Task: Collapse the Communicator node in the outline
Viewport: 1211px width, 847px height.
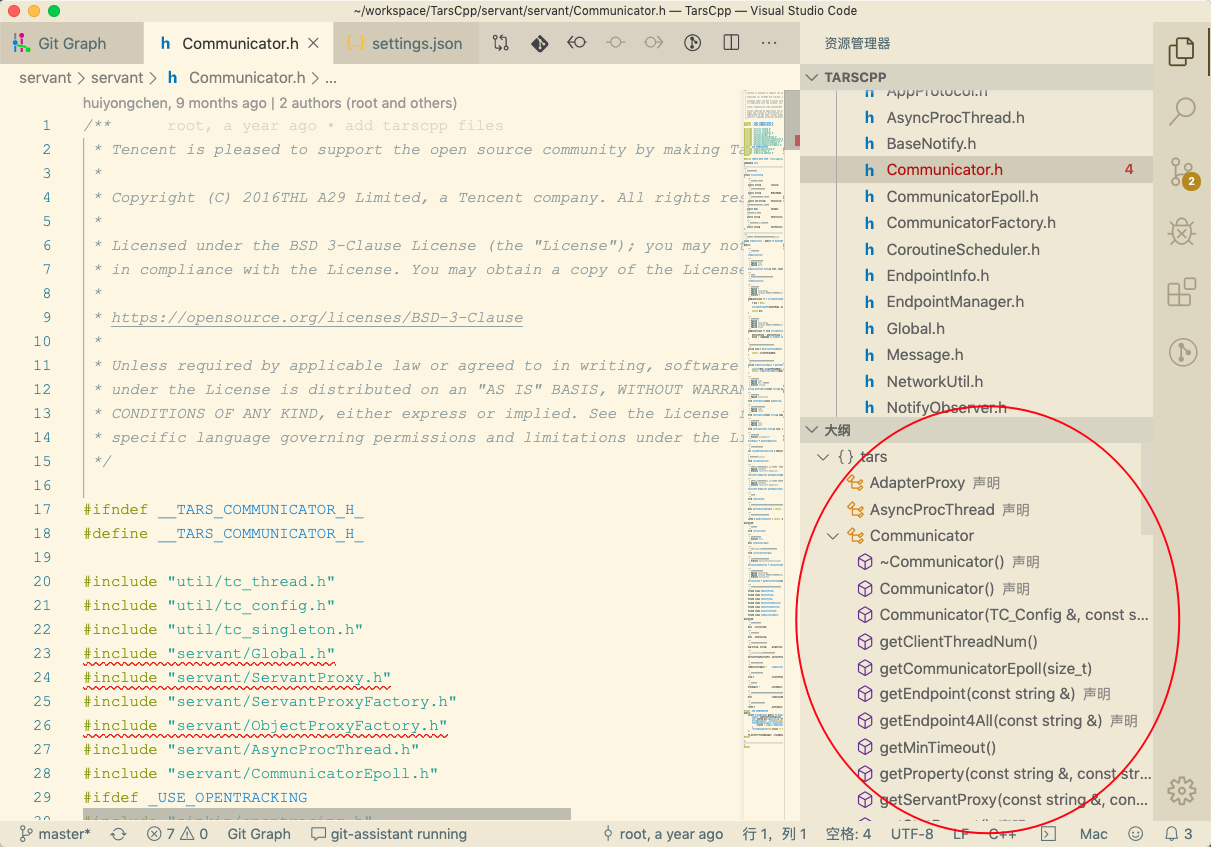Action: [x=833, y=535]
